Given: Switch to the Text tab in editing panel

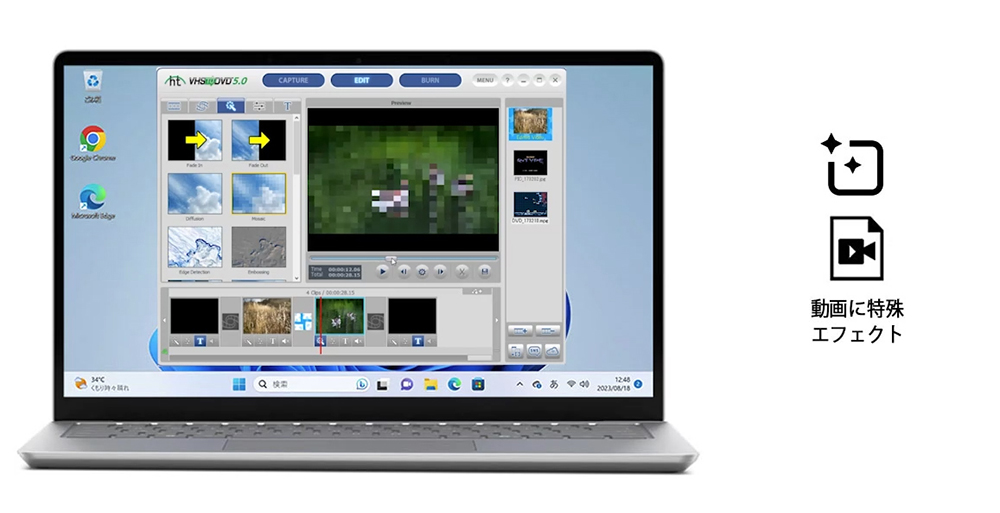Looking at the screenshot, I should coord(288,106).
